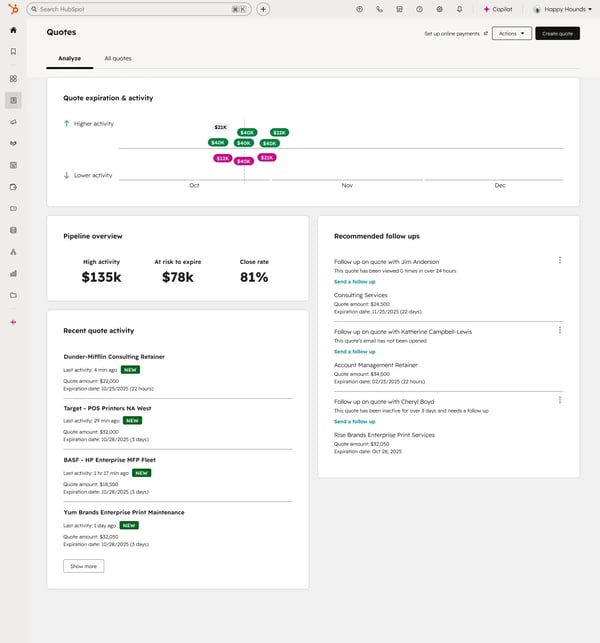Open the Library folder icon in the sidebar
600x643 pixels.
14,295
